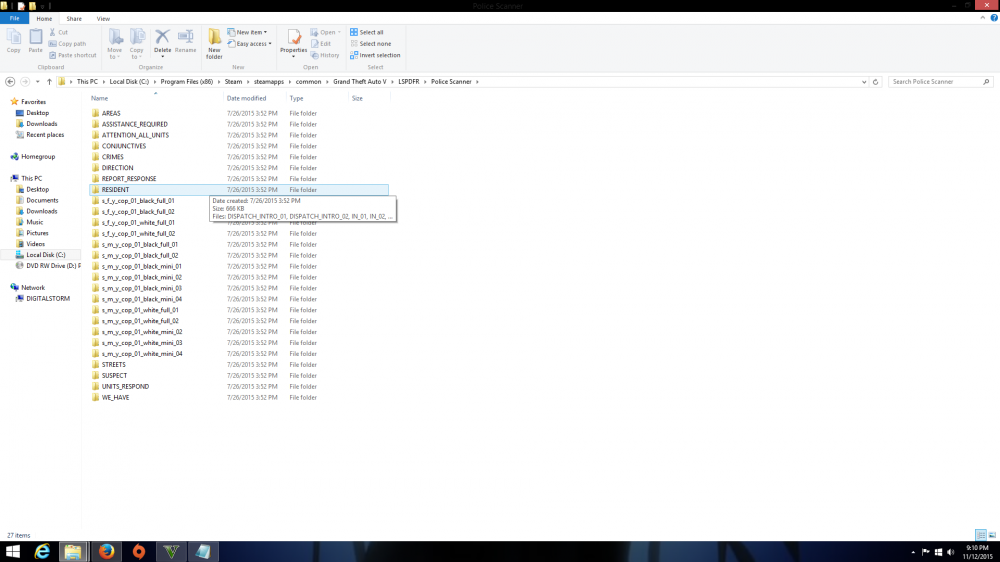The height and width of the screenshot is (562, 1000).
Task: Switch to Details view icon in the status bar
Action: pos(981,535)
